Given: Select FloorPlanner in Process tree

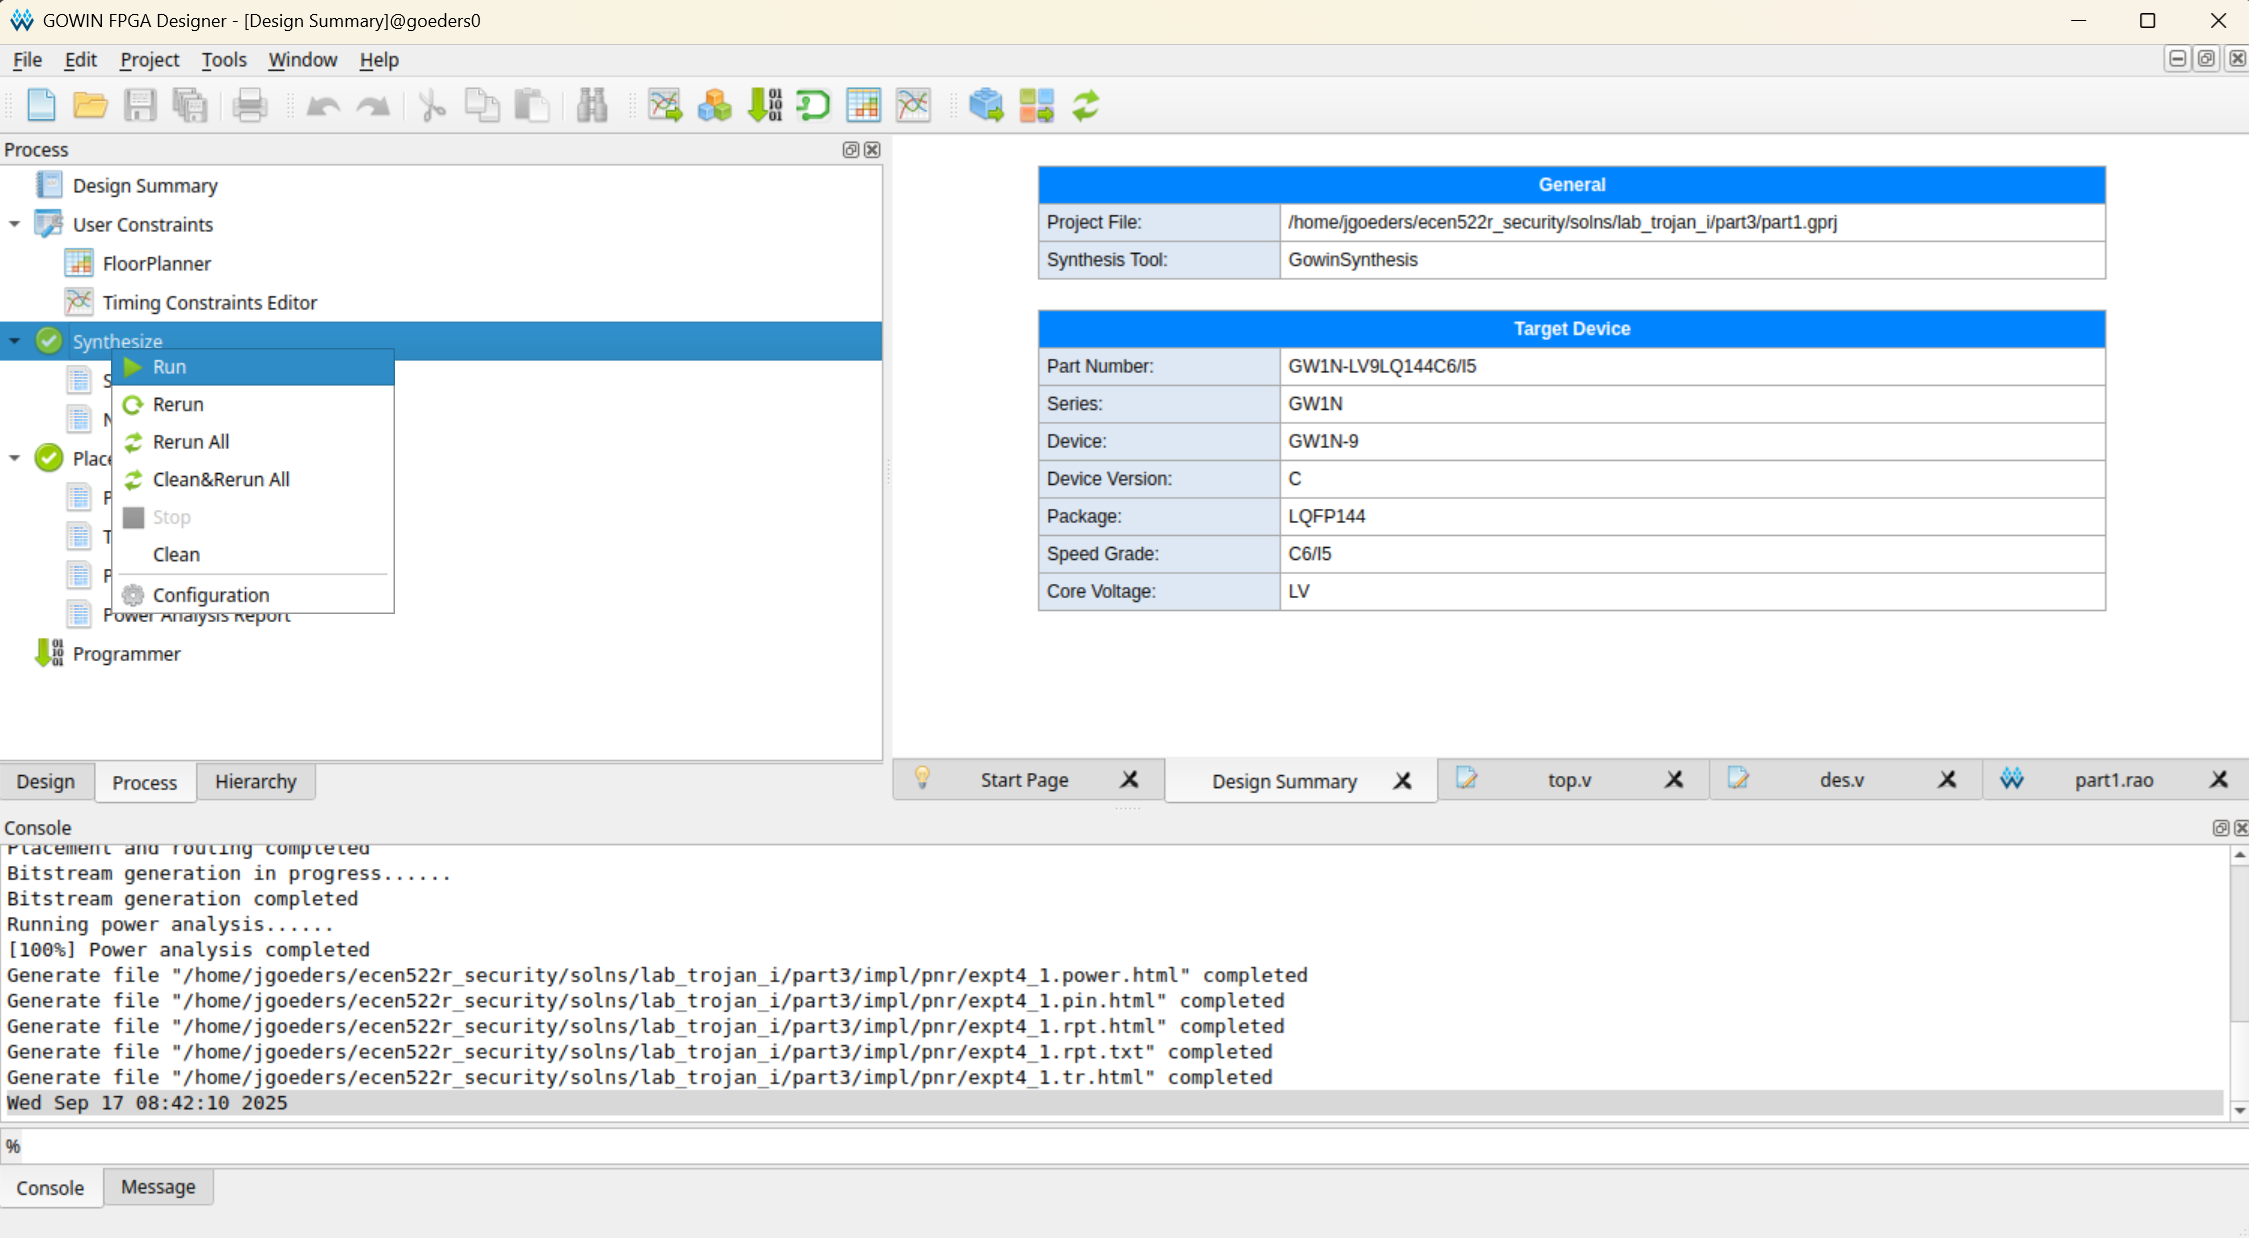Looking at the screenshot, I should coord(157,264).
